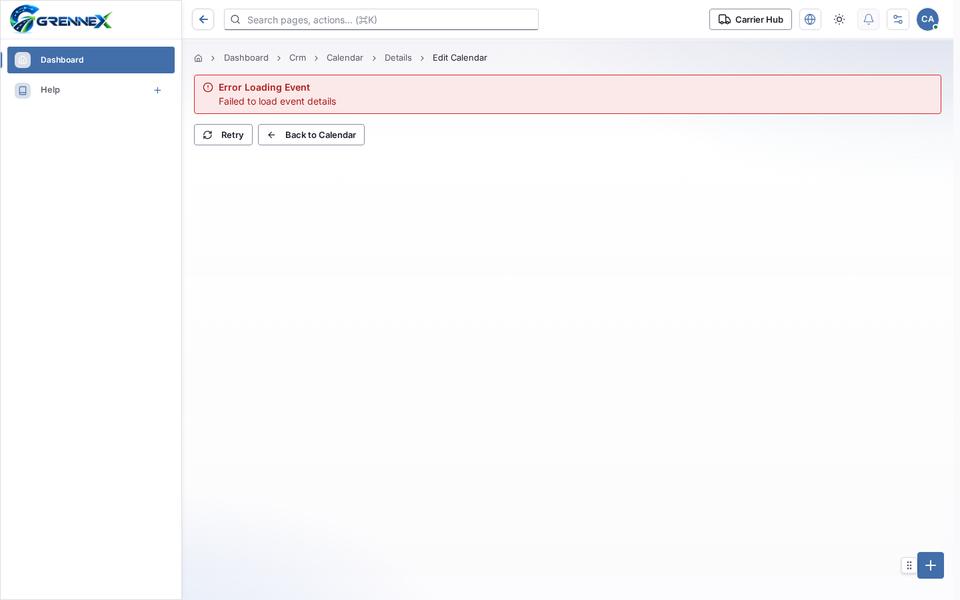Go back to Calendar

[312, 135]
